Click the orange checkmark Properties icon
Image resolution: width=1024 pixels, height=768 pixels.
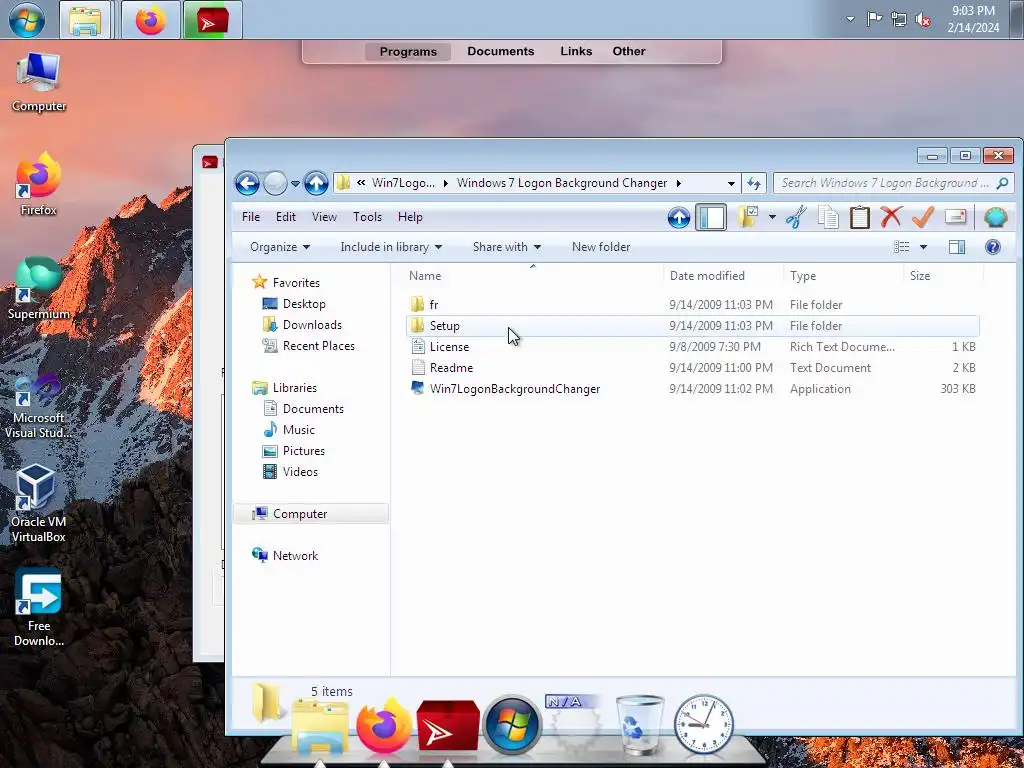922,217
